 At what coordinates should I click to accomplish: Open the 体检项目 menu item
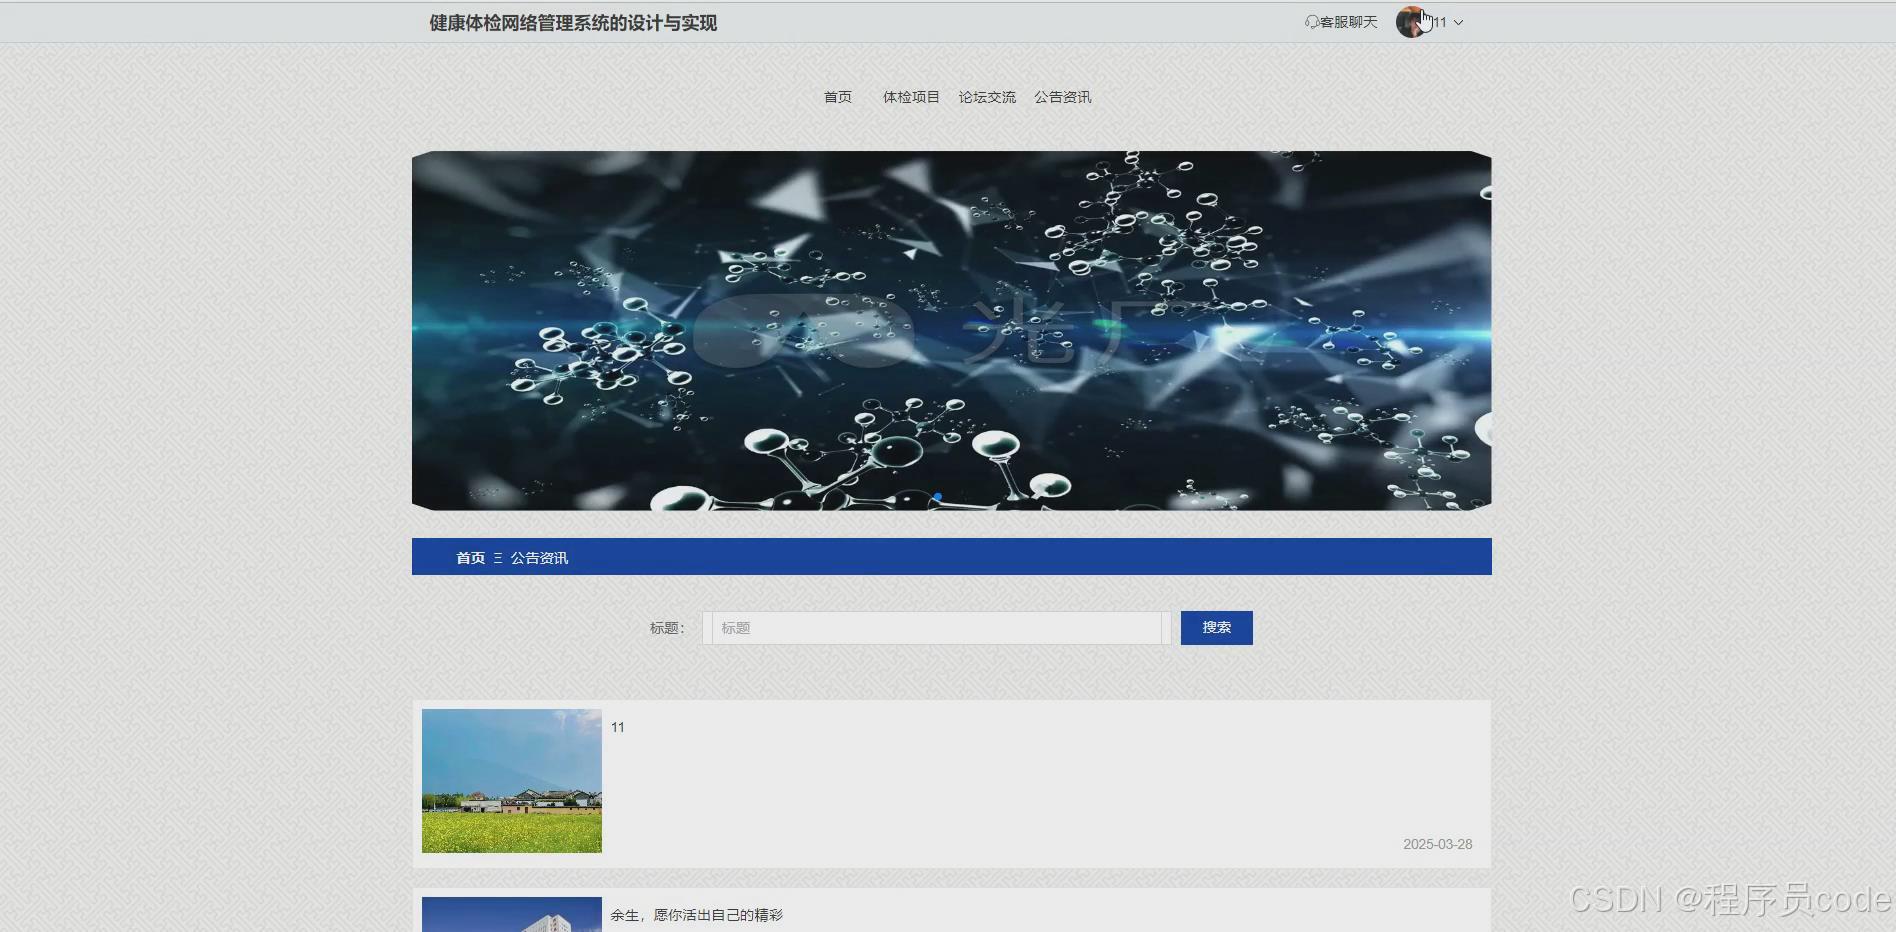(x=911, y=97)
